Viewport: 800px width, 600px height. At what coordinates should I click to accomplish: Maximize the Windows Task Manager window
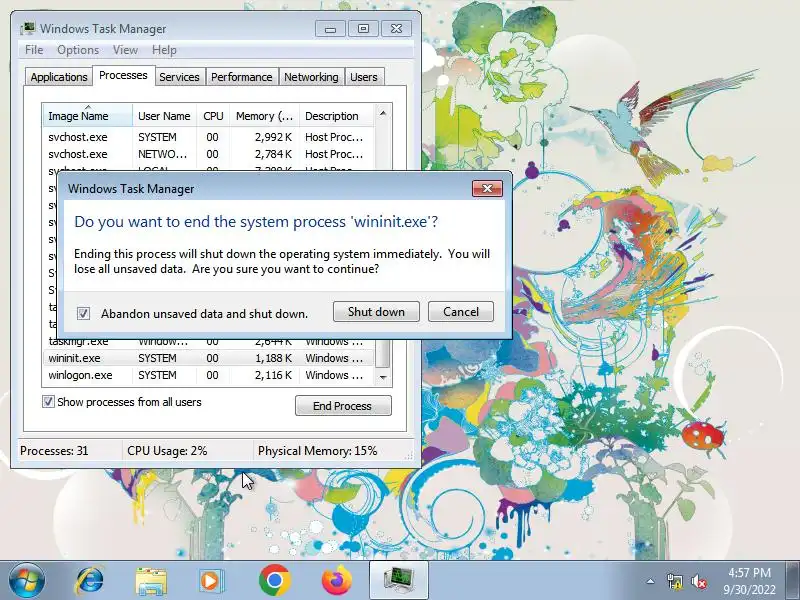363,29
